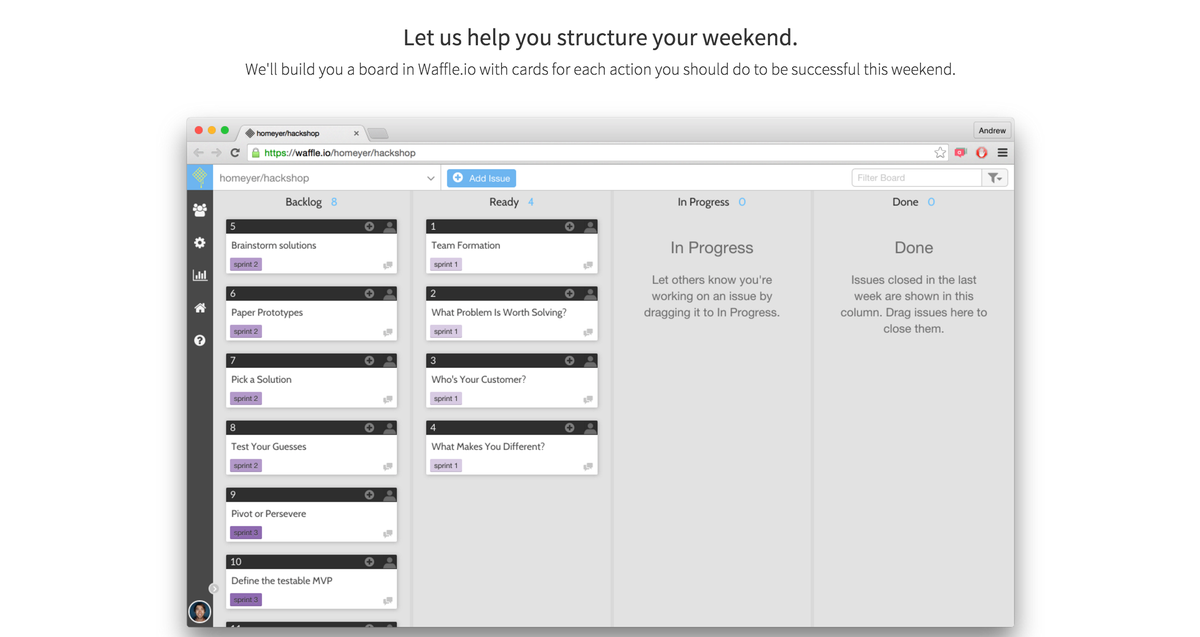1200x637 pixels.
Task: Open comments on Who's Your Customer card
Action: coord(588,399)
